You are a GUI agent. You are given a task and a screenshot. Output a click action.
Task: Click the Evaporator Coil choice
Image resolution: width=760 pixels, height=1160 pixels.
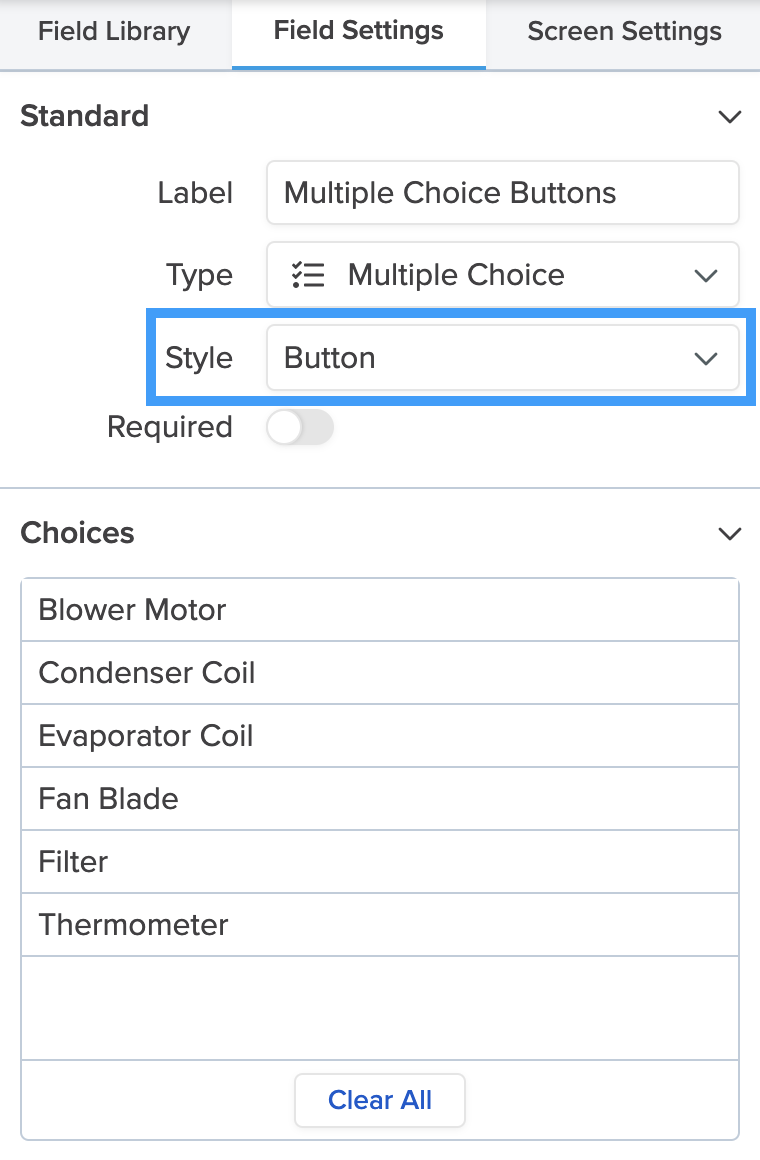tap(380, 736)
